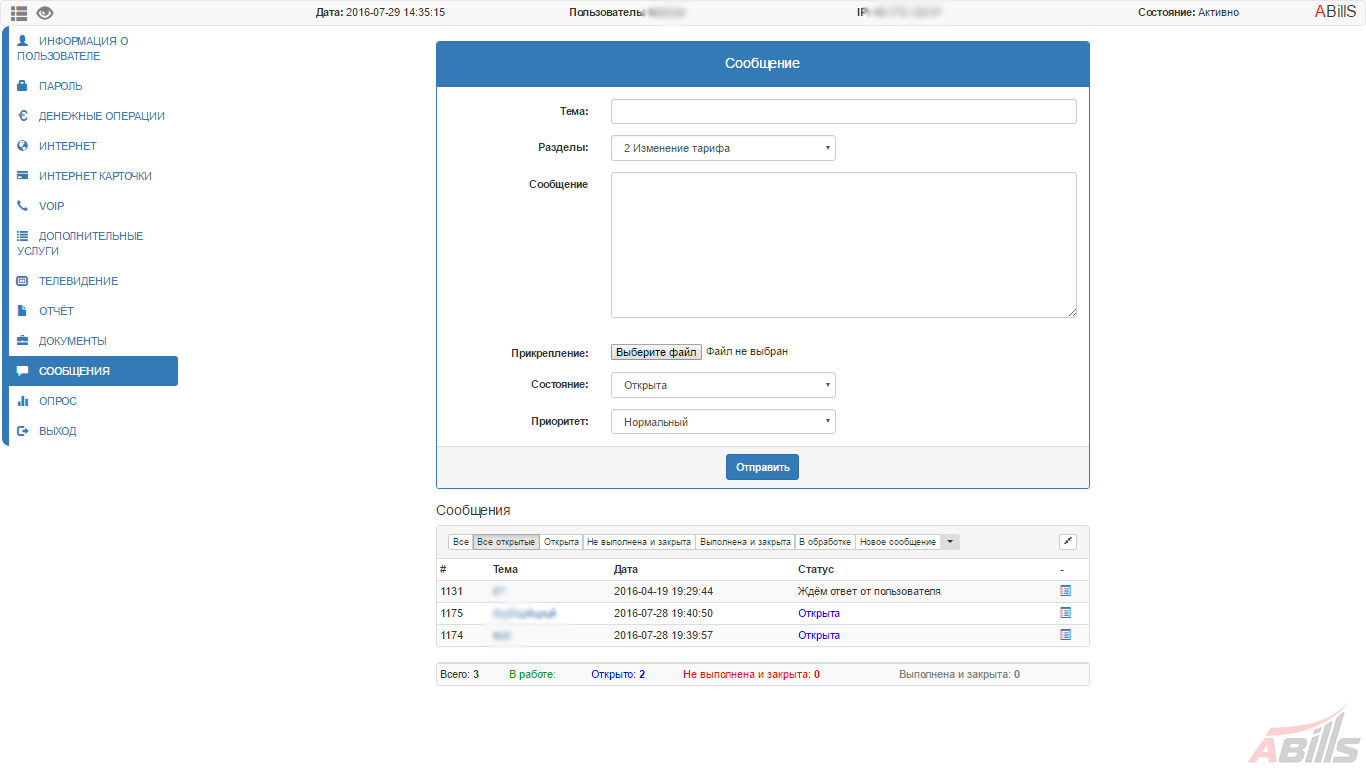The image size is (1366, 768).
Task: Click inside the Сообщение text area
Action: (844, 245)
